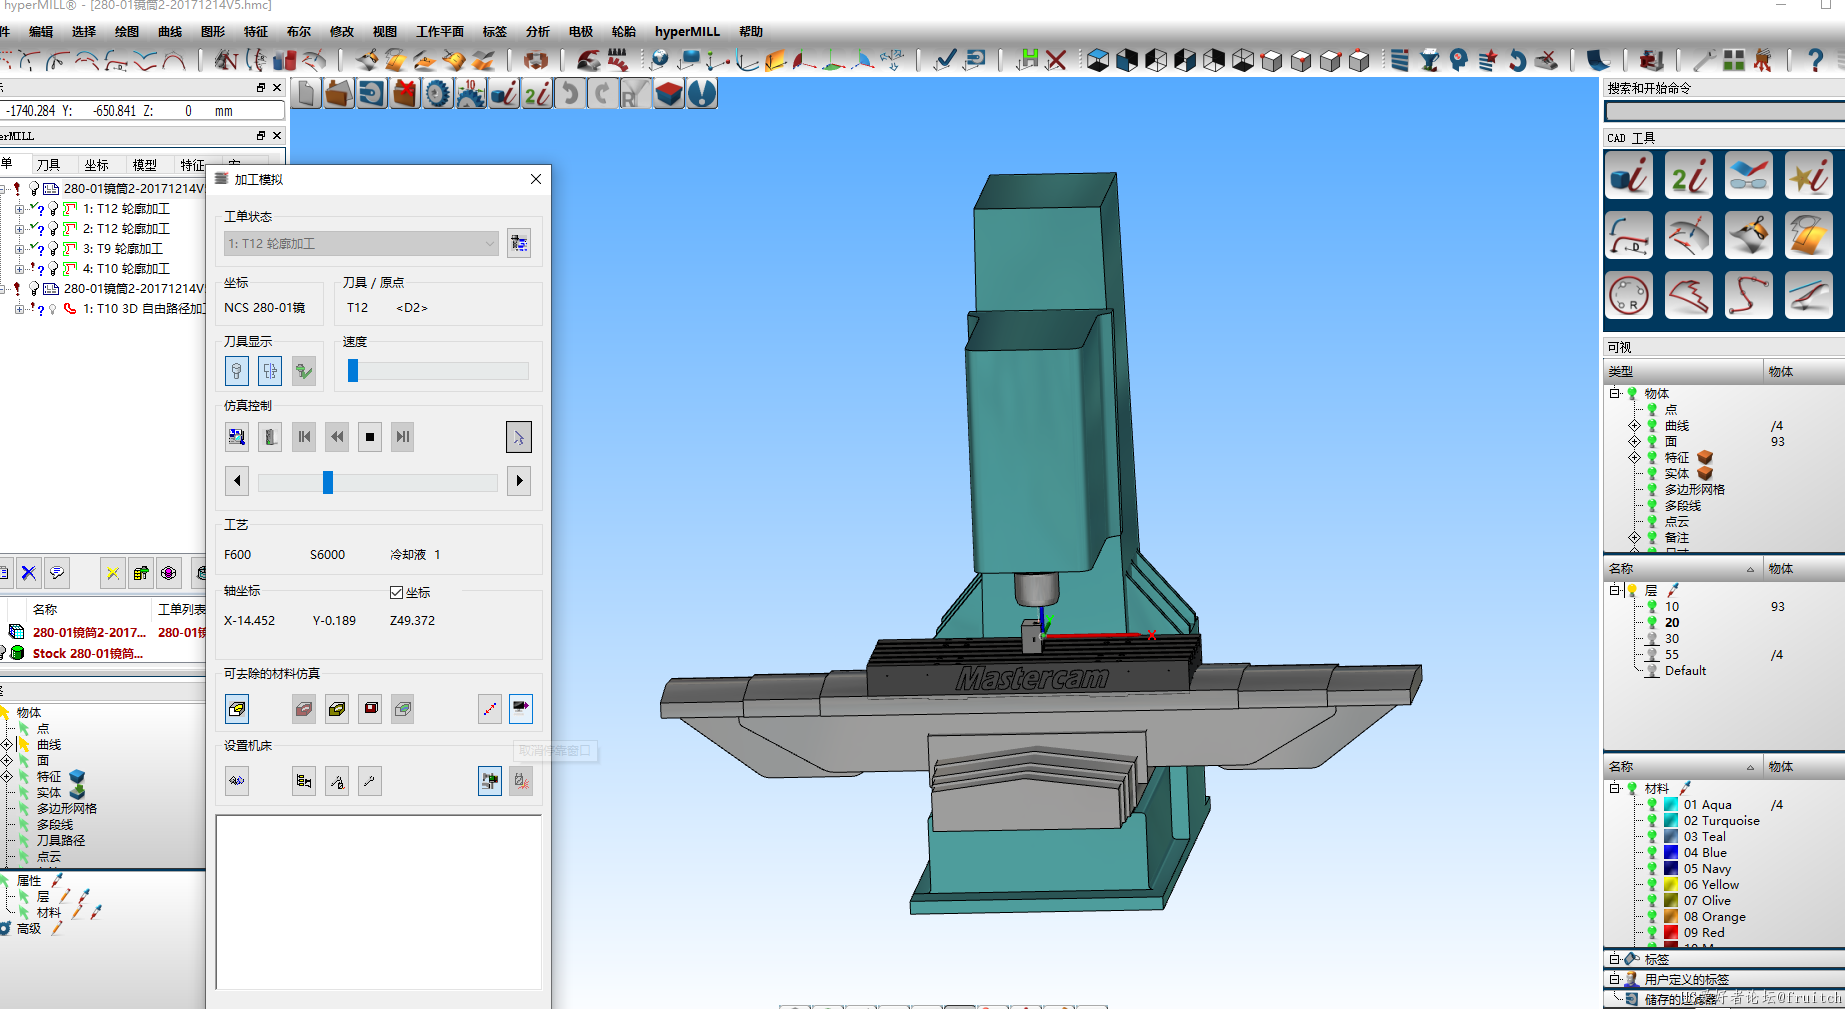
Task: Click the globe world coordinate icon
Action: [659, 60]
